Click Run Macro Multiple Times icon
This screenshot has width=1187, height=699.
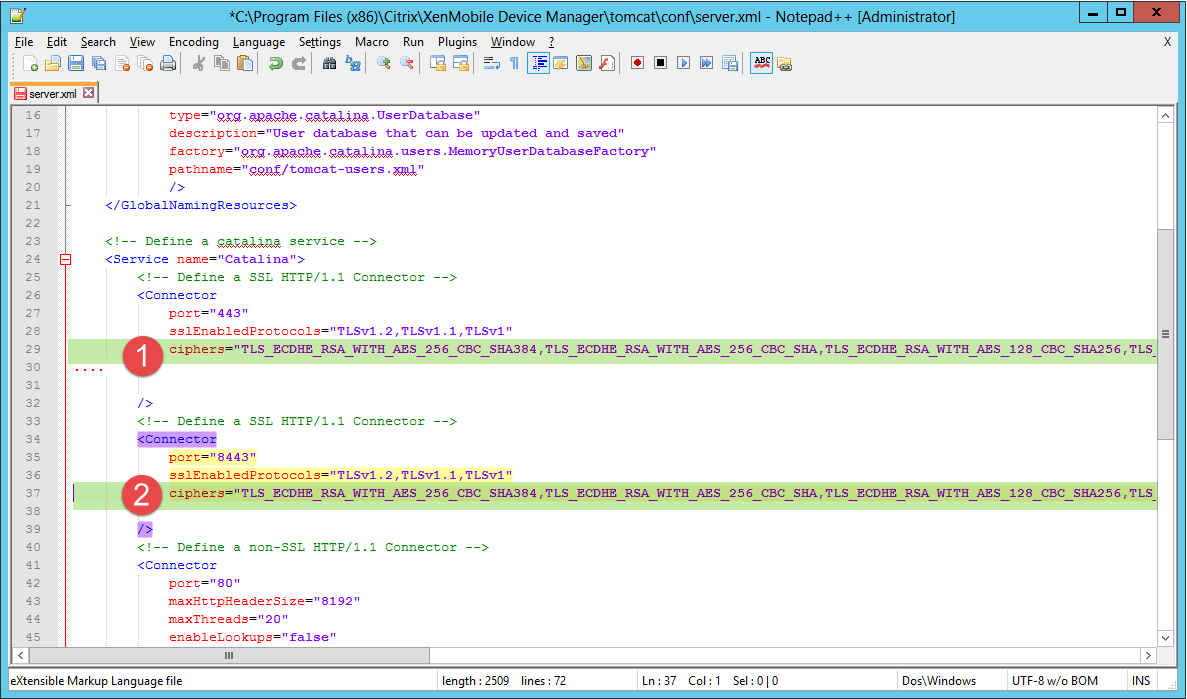[706, 64]
